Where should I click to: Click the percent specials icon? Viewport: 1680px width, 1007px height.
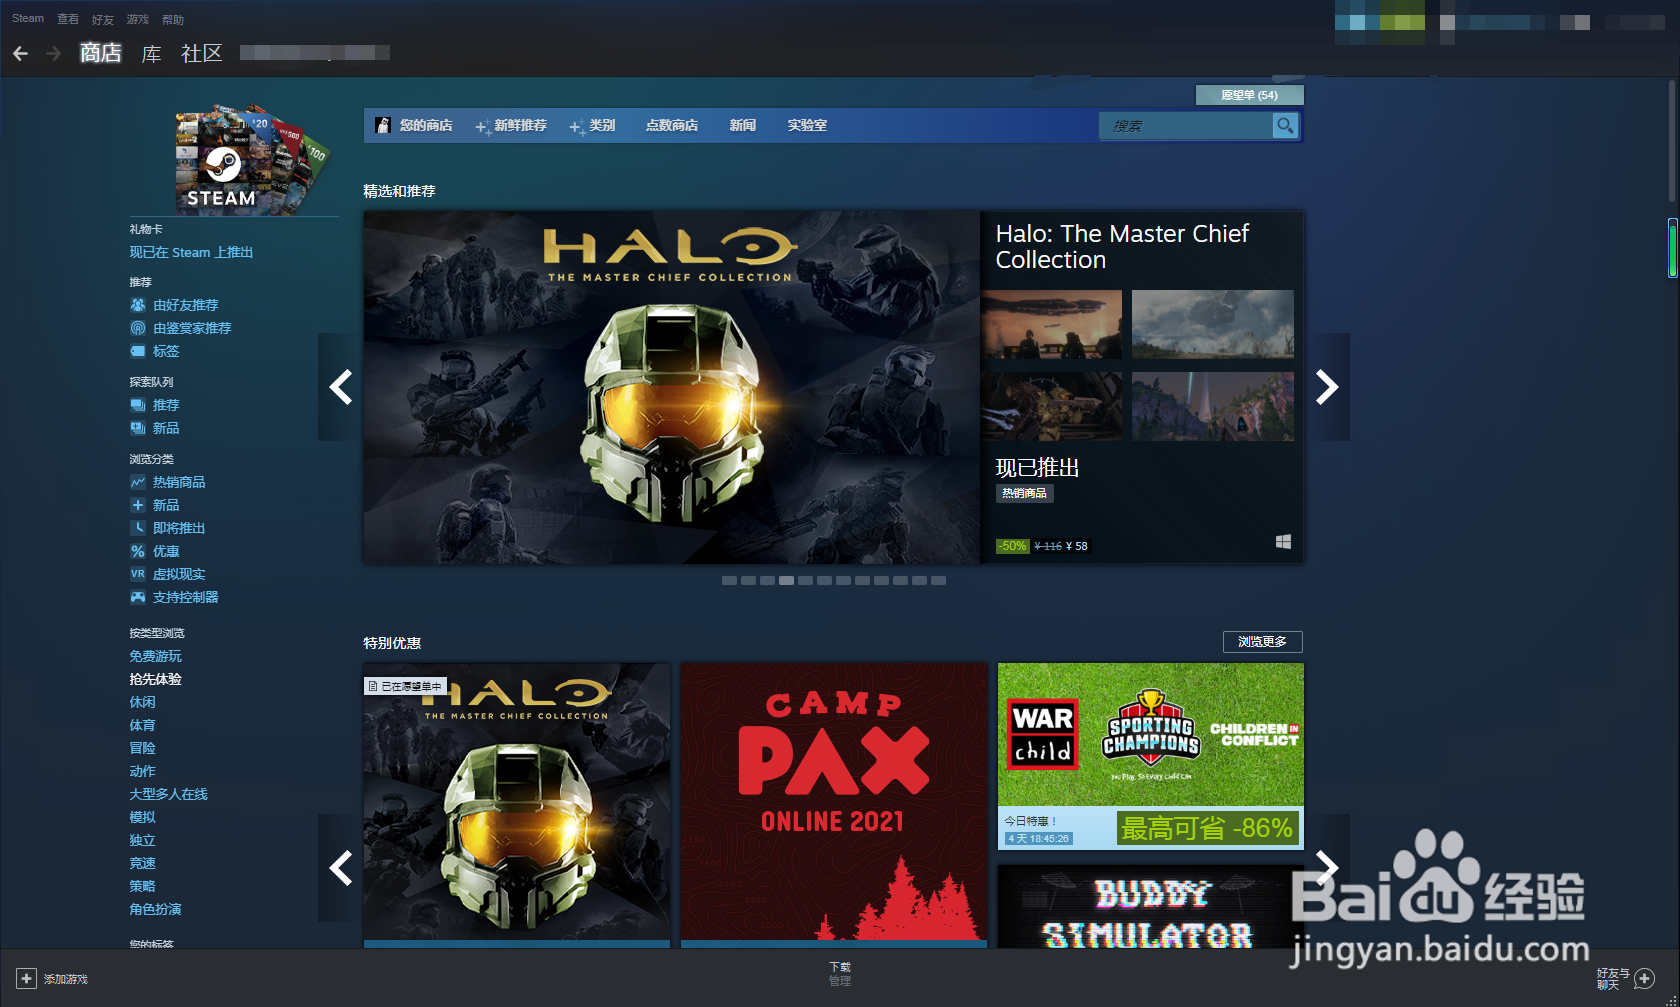(138, 551)
